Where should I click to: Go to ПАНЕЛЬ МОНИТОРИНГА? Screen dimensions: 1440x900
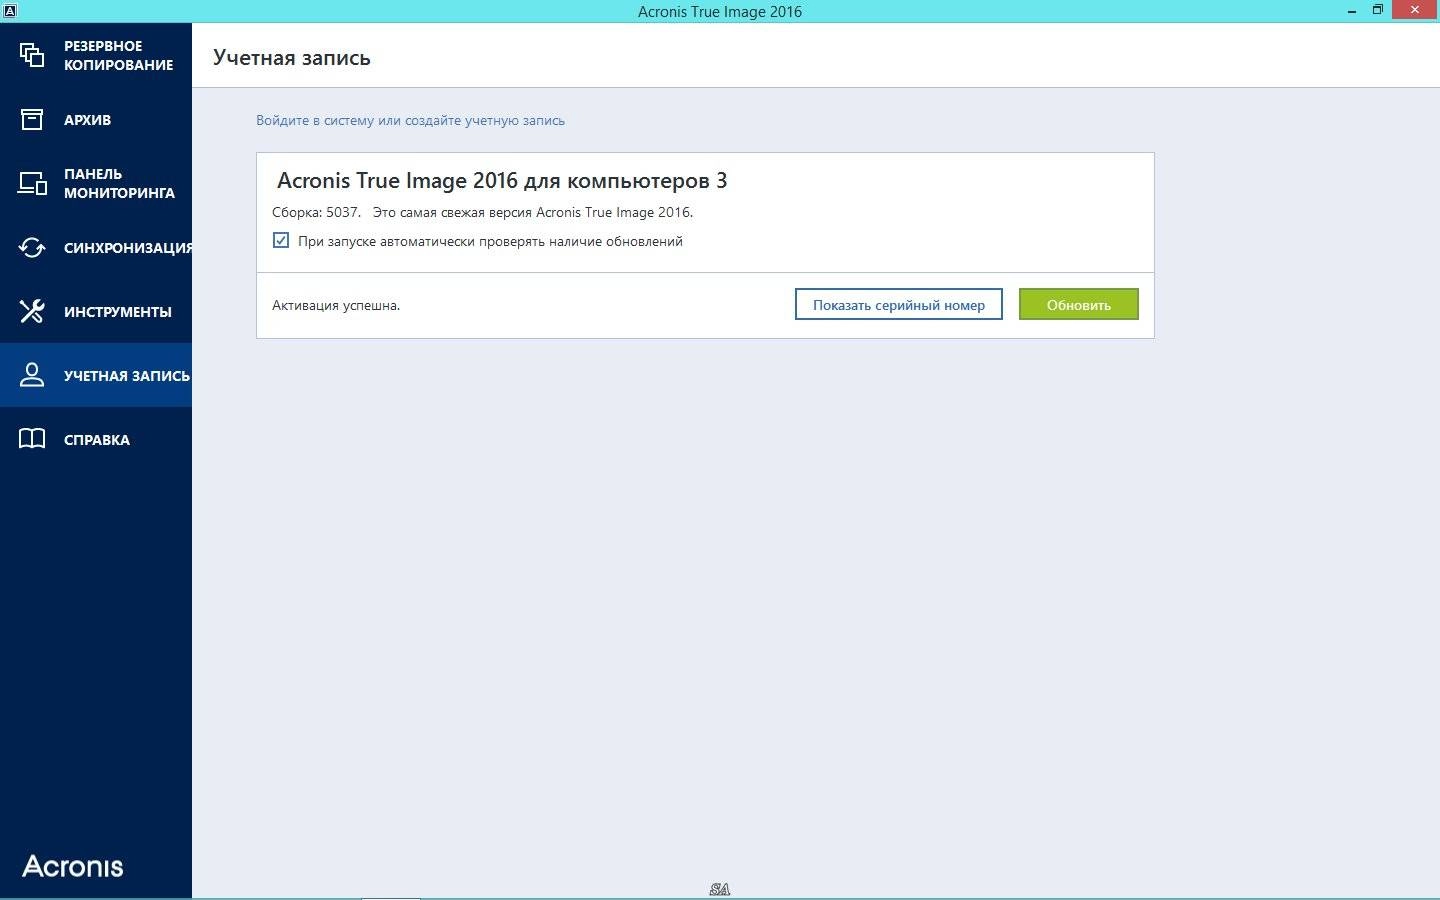[96, 183]
